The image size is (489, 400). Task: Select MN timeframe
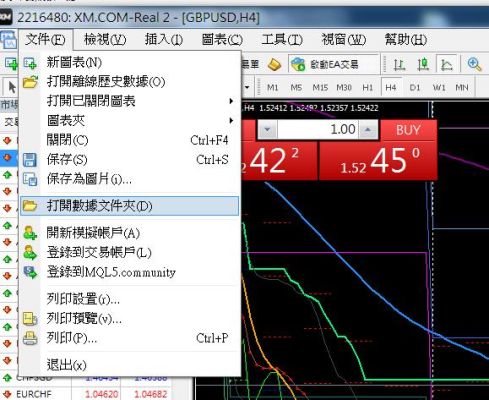pos(462,88)
